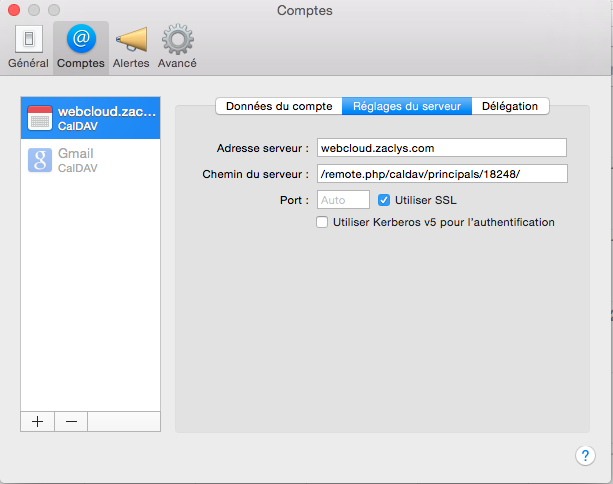Add a new account with plus button
613x484 pixels.
38,421
